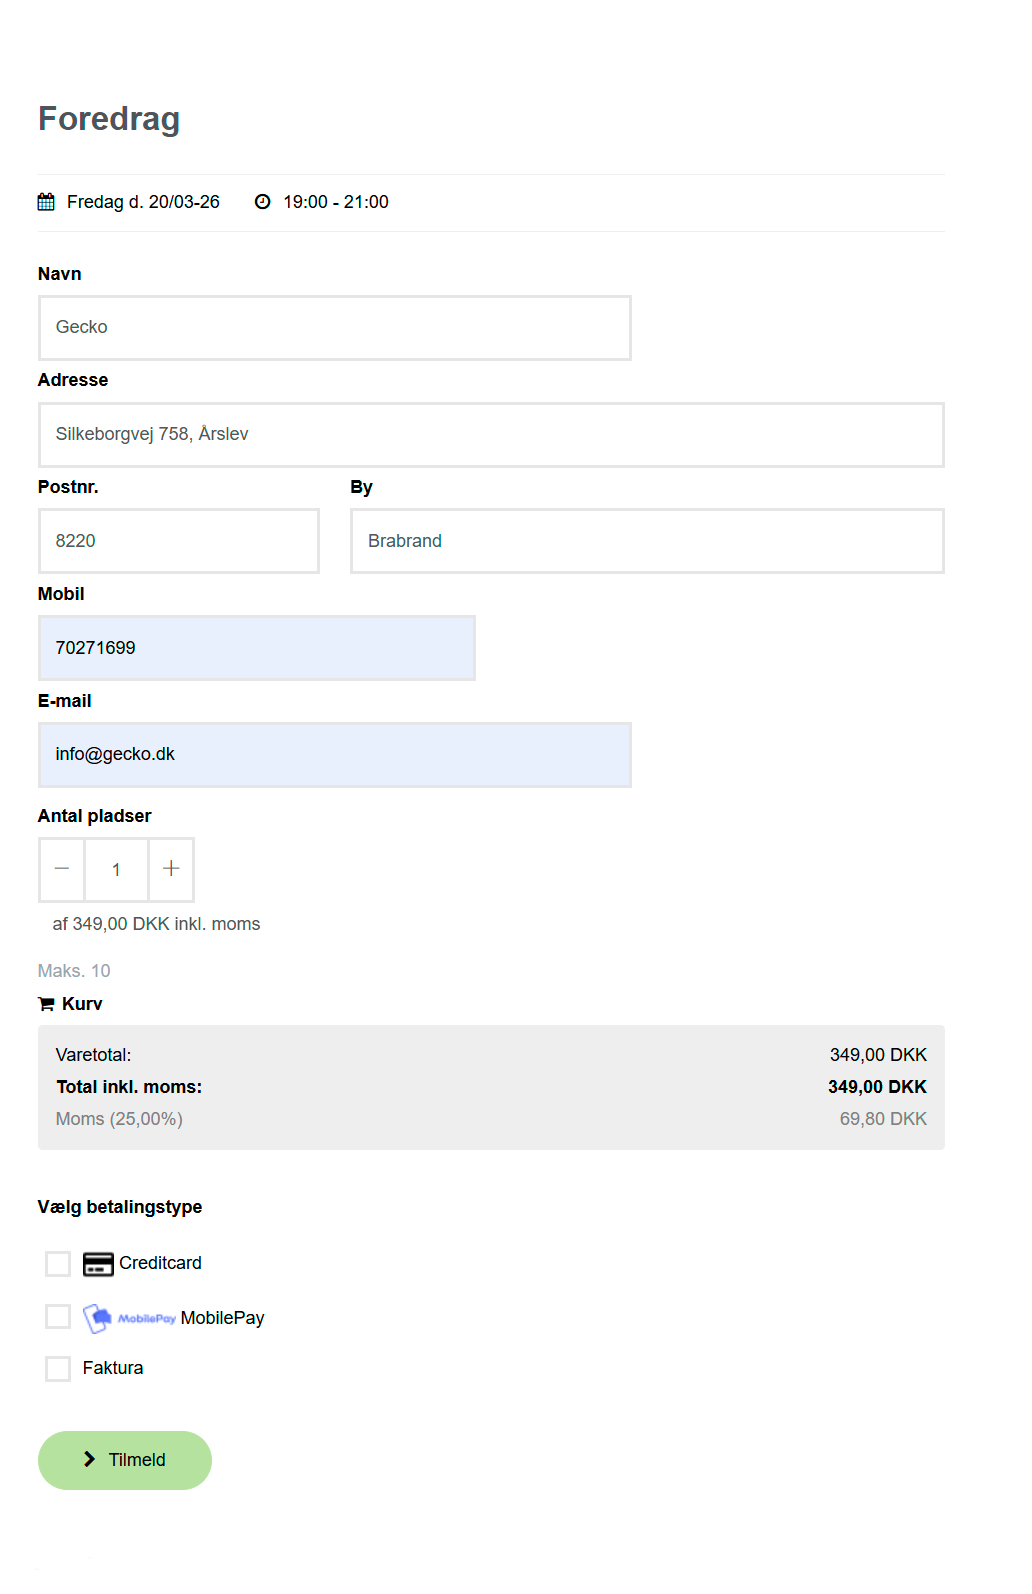Click the Faktura label text
This screenshot has height=1594, width=1032.
(x=113, y=1368)
